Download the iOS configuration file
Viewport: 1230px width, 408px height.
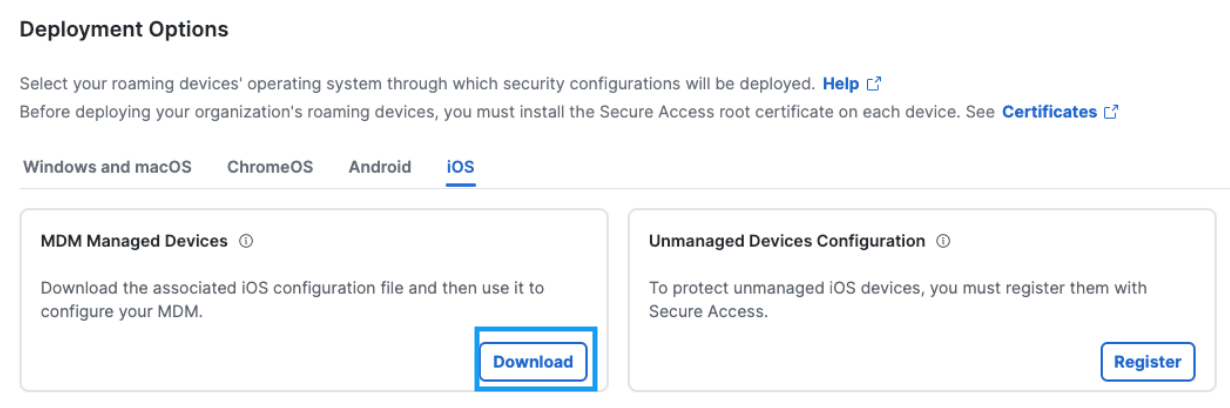click(x=533, y=362)
